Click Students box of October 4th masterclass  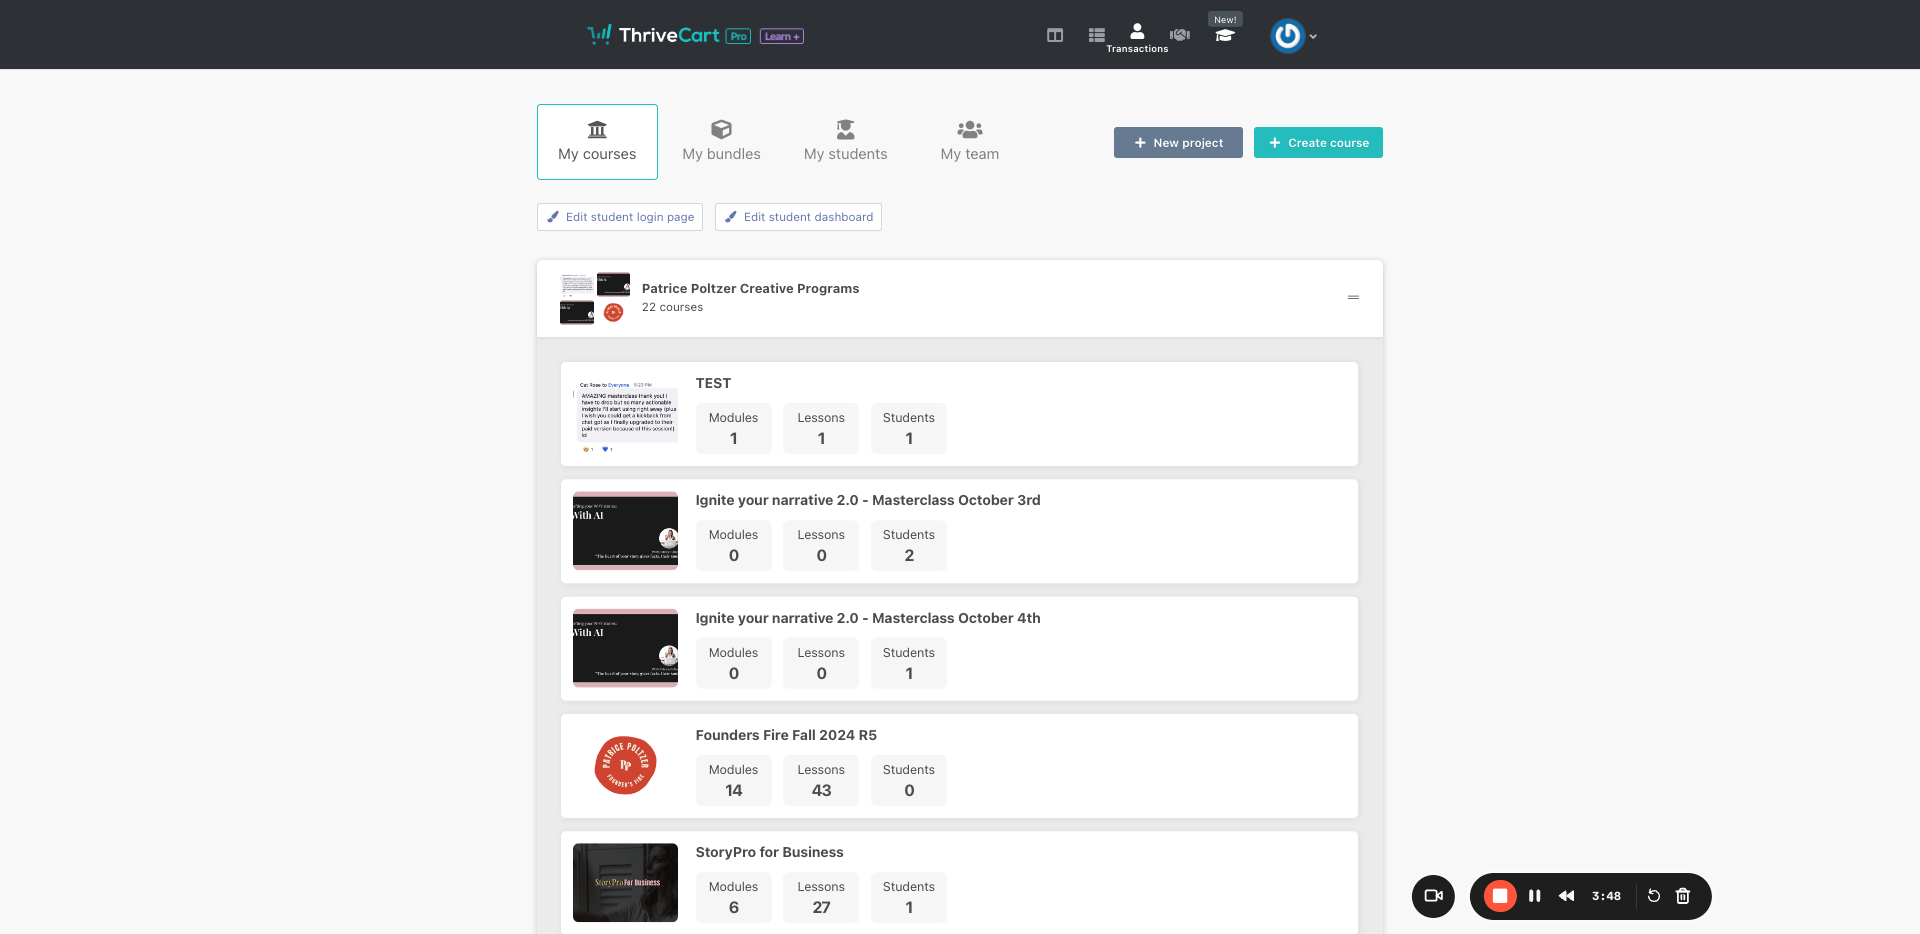(x=909, y=663)
